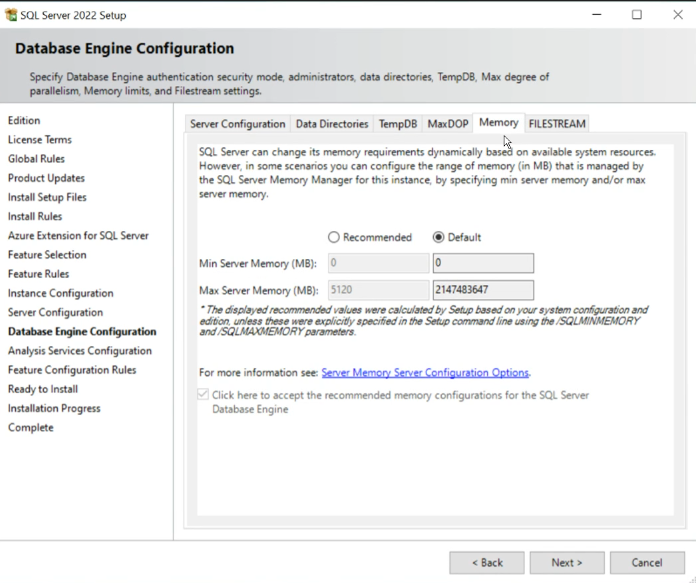
Task: Select the Default radio button
Action: click(x=439, y=238)
